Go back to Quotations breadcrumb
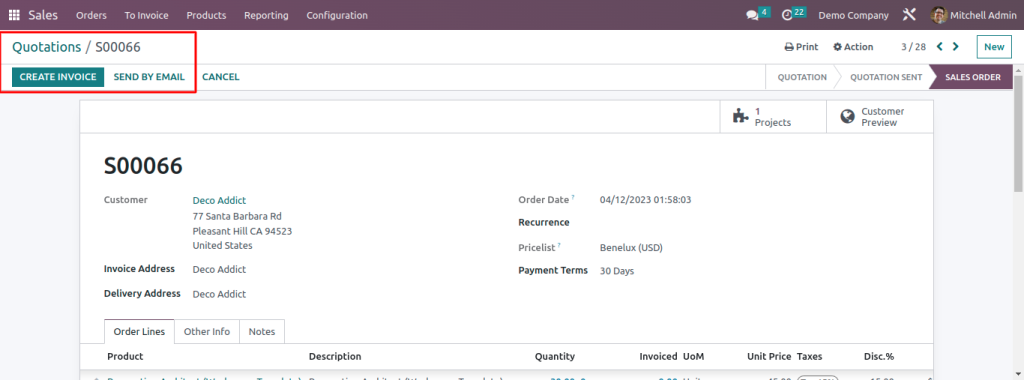This screenshot has height=380, width=1024. click(46, 47)
